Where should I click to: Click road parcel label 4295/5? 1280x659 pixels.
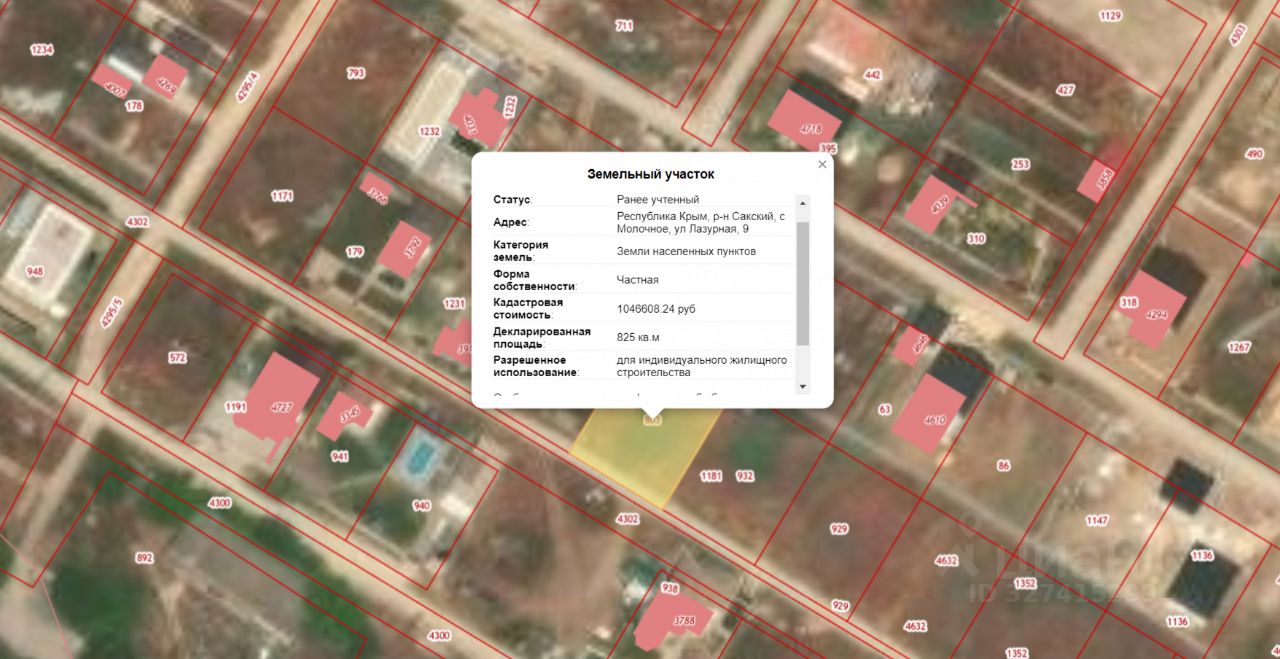(x=110, y=314)
